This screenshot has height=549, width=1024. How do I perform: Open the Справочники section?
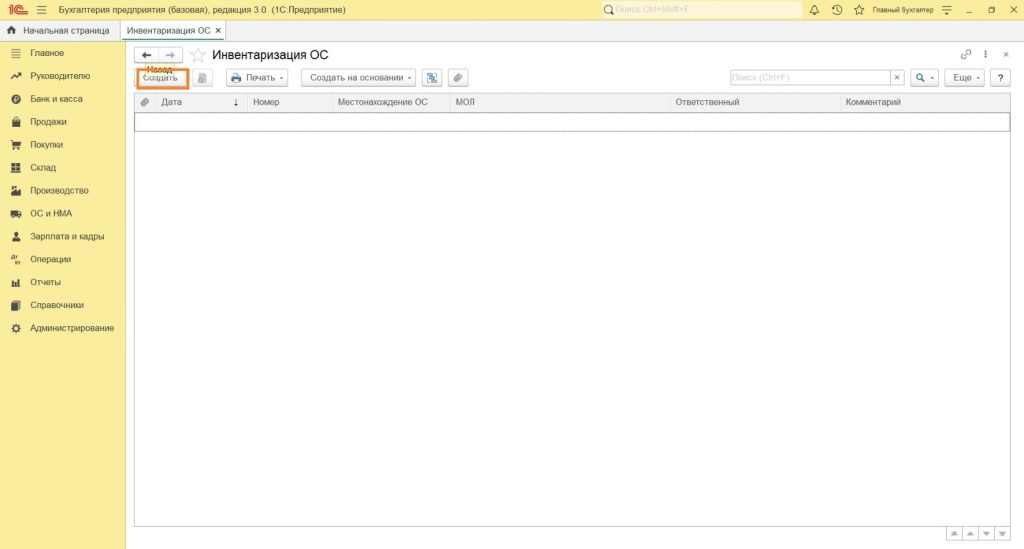[x=57, y=304]
